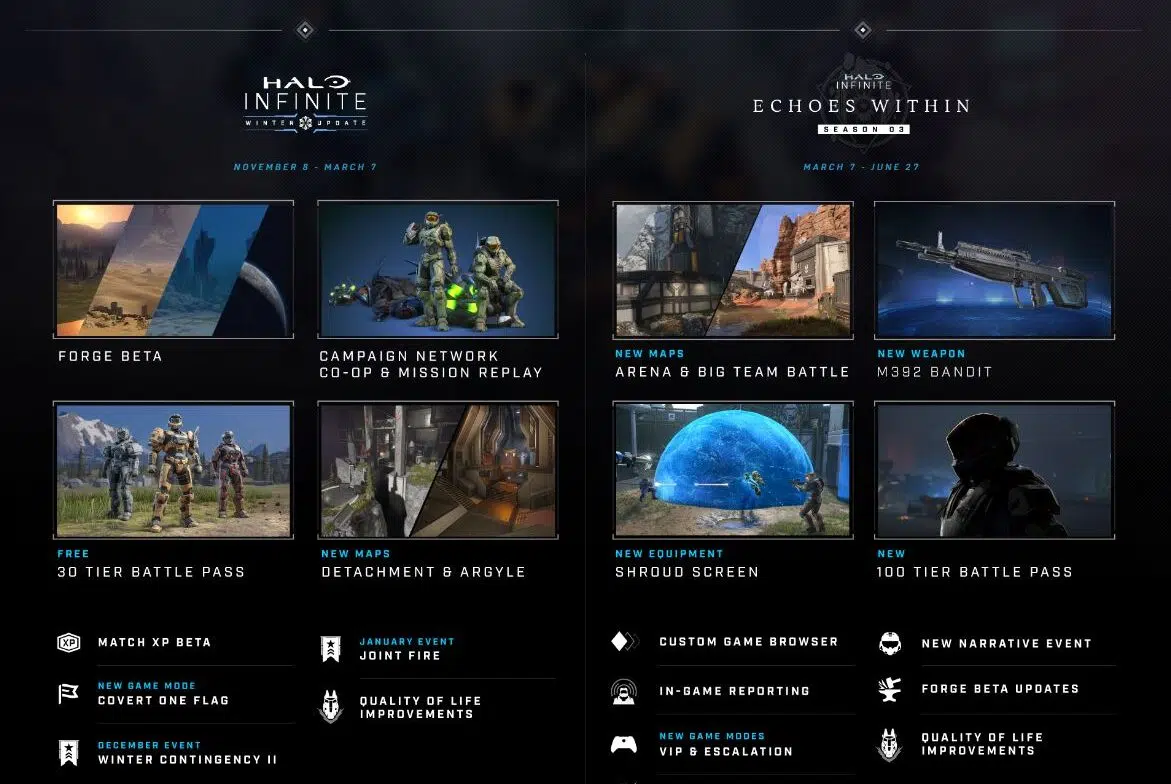Open the Shroud Screen equipment image
This screenshot has height=784, width=1171.
point(732,470)
